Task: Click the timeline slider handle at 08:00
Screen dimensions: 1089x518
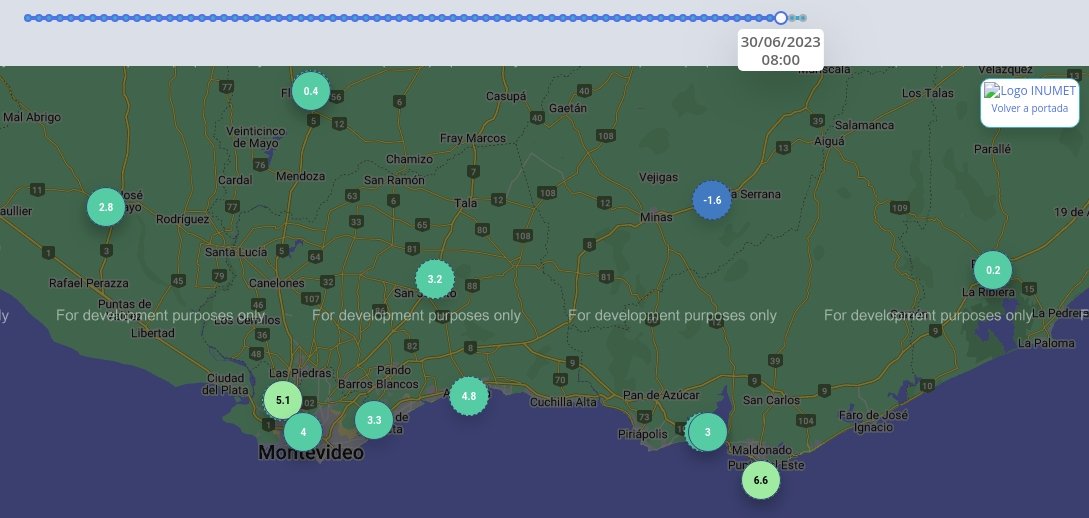Action: coord(781,18)
